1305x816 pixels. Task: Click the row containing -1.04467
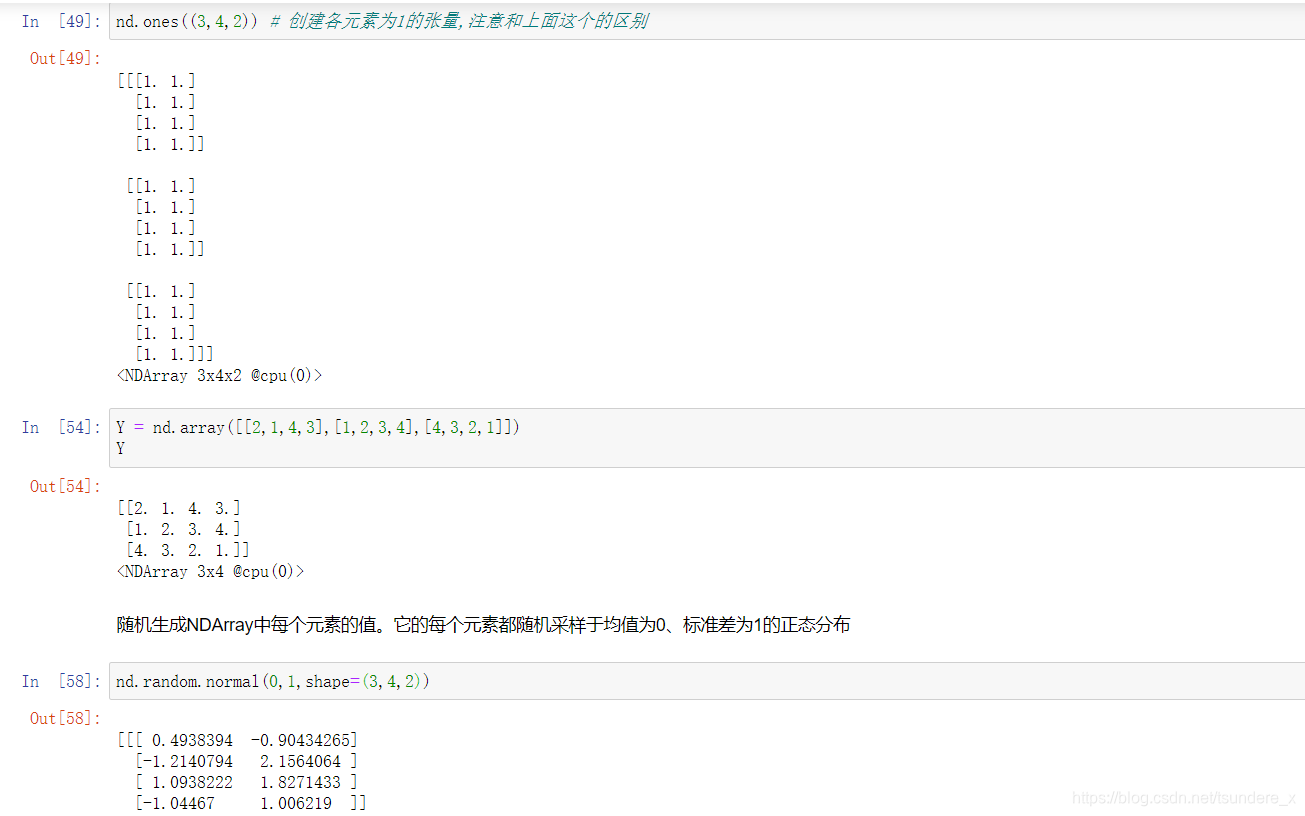tap(250, 803)
